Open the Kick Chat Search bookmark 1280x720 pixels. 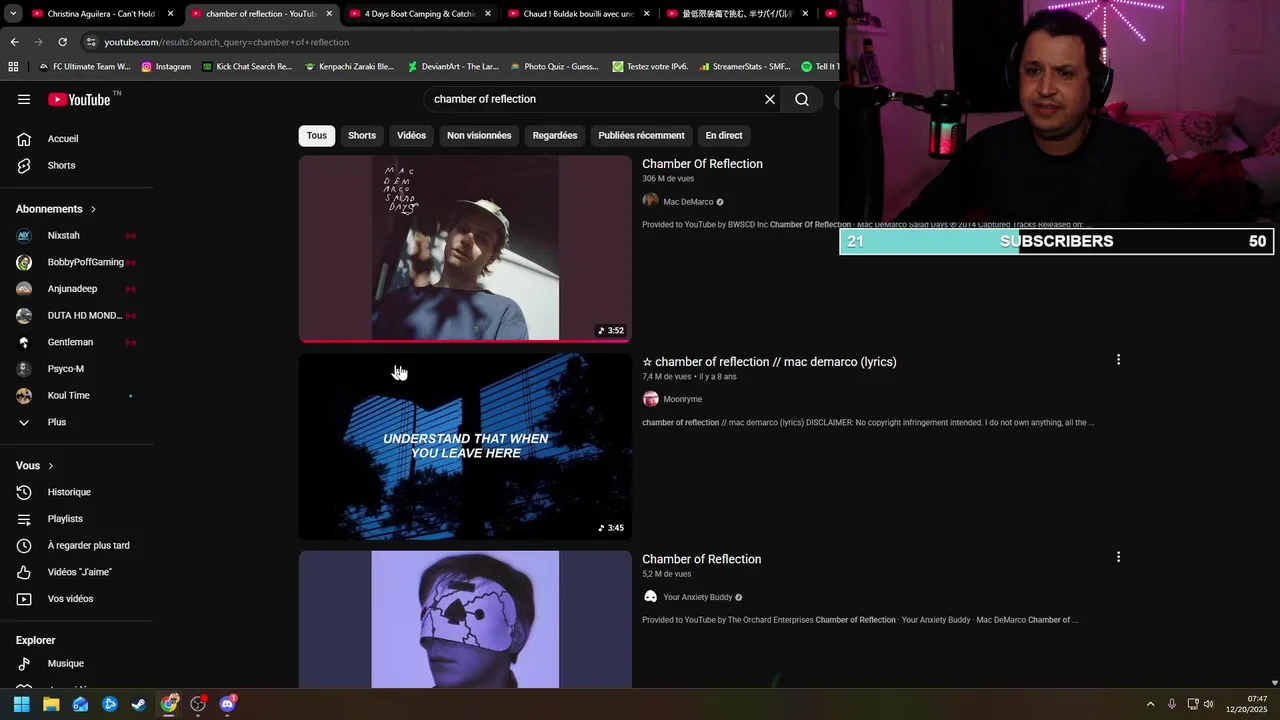[247, 67]
